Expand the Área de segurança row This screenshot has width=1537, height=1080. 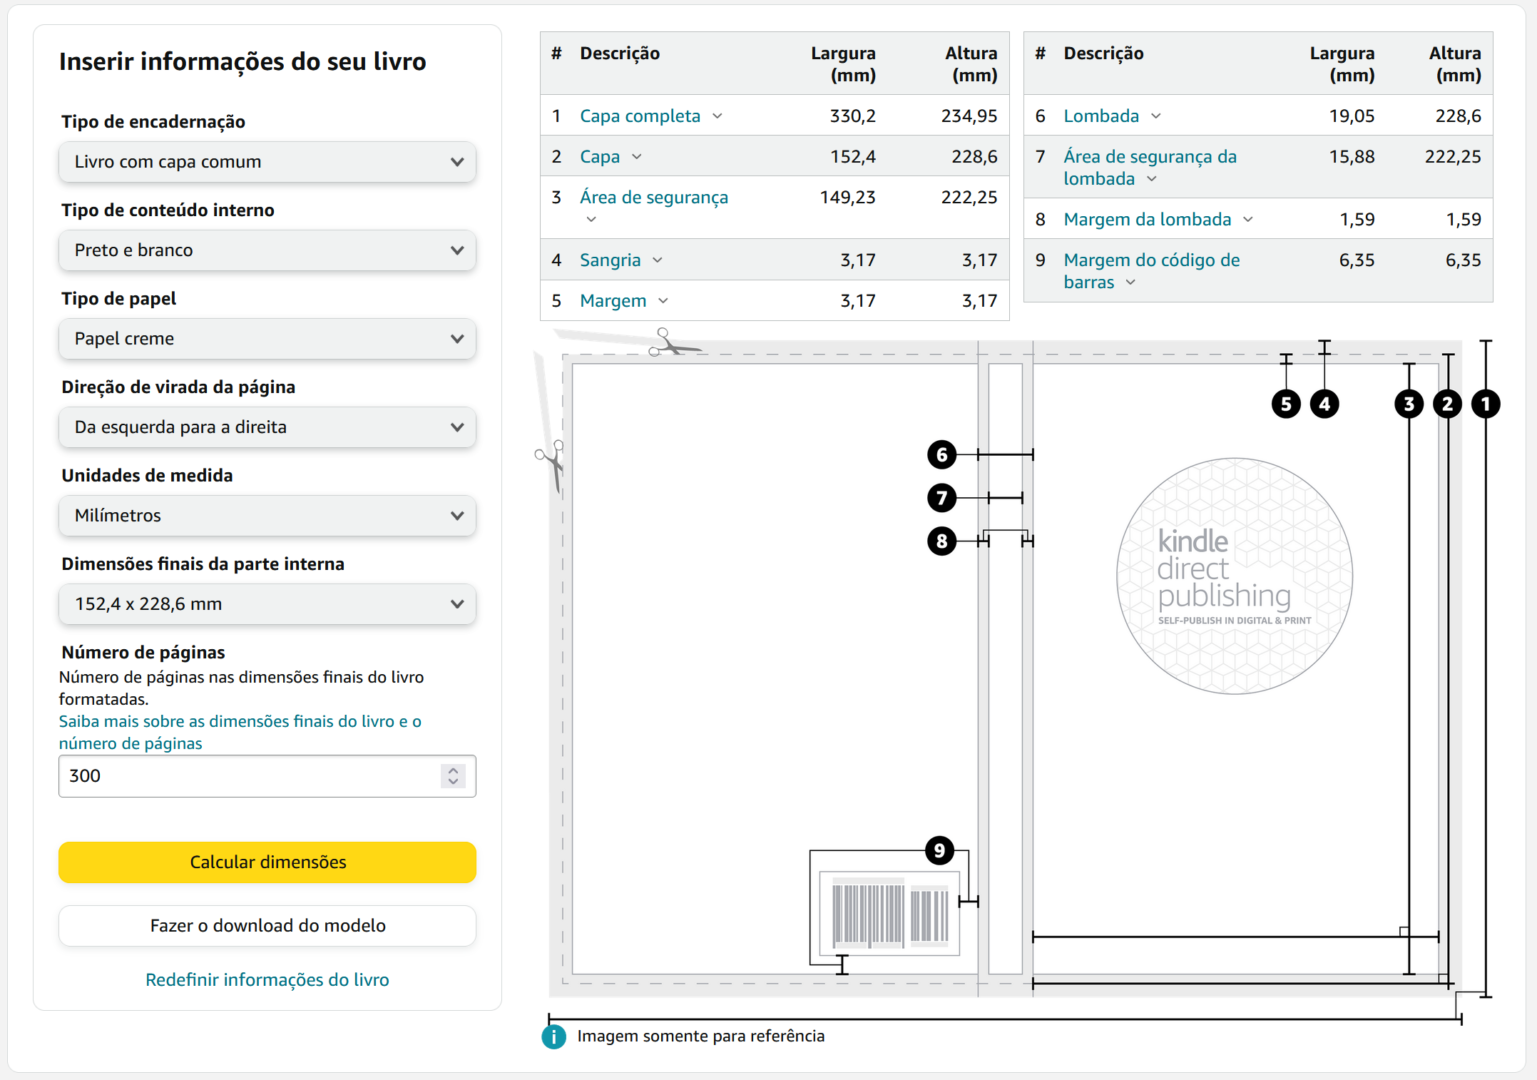point(654,207)
